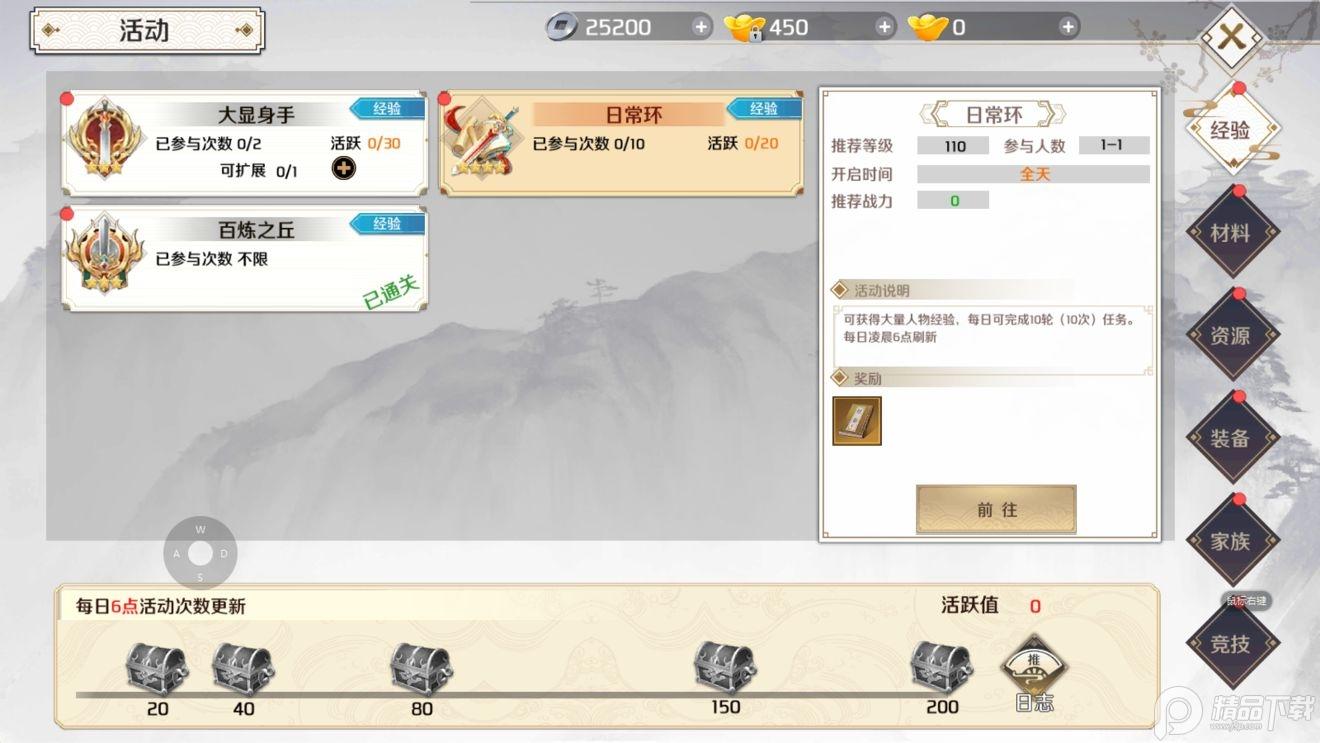
Task: Add gold ingots with plus next to 0
Action: pos(1068,27)
